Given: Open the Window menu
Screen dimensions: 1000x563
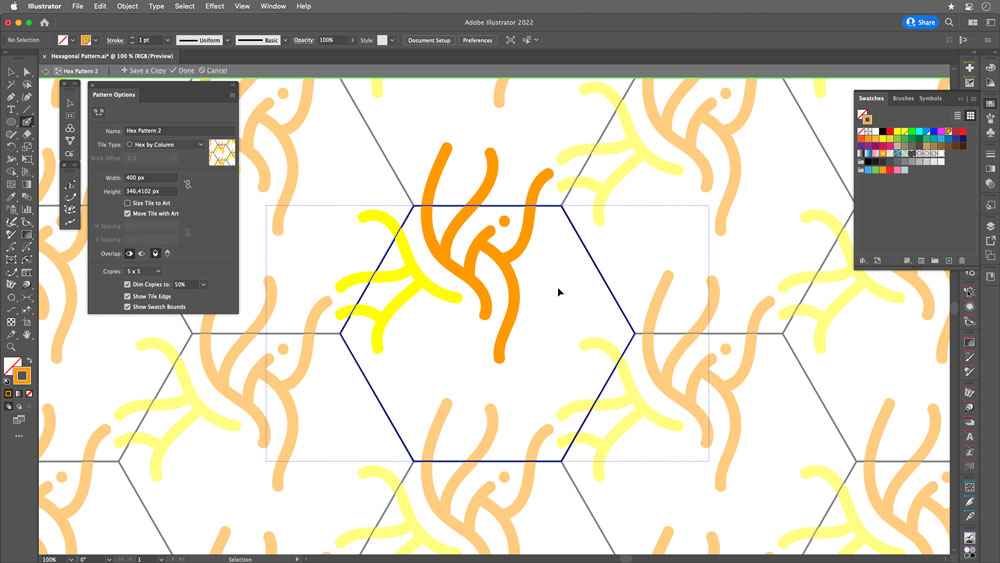Looking at the screenshot, I should pos(273,6).
